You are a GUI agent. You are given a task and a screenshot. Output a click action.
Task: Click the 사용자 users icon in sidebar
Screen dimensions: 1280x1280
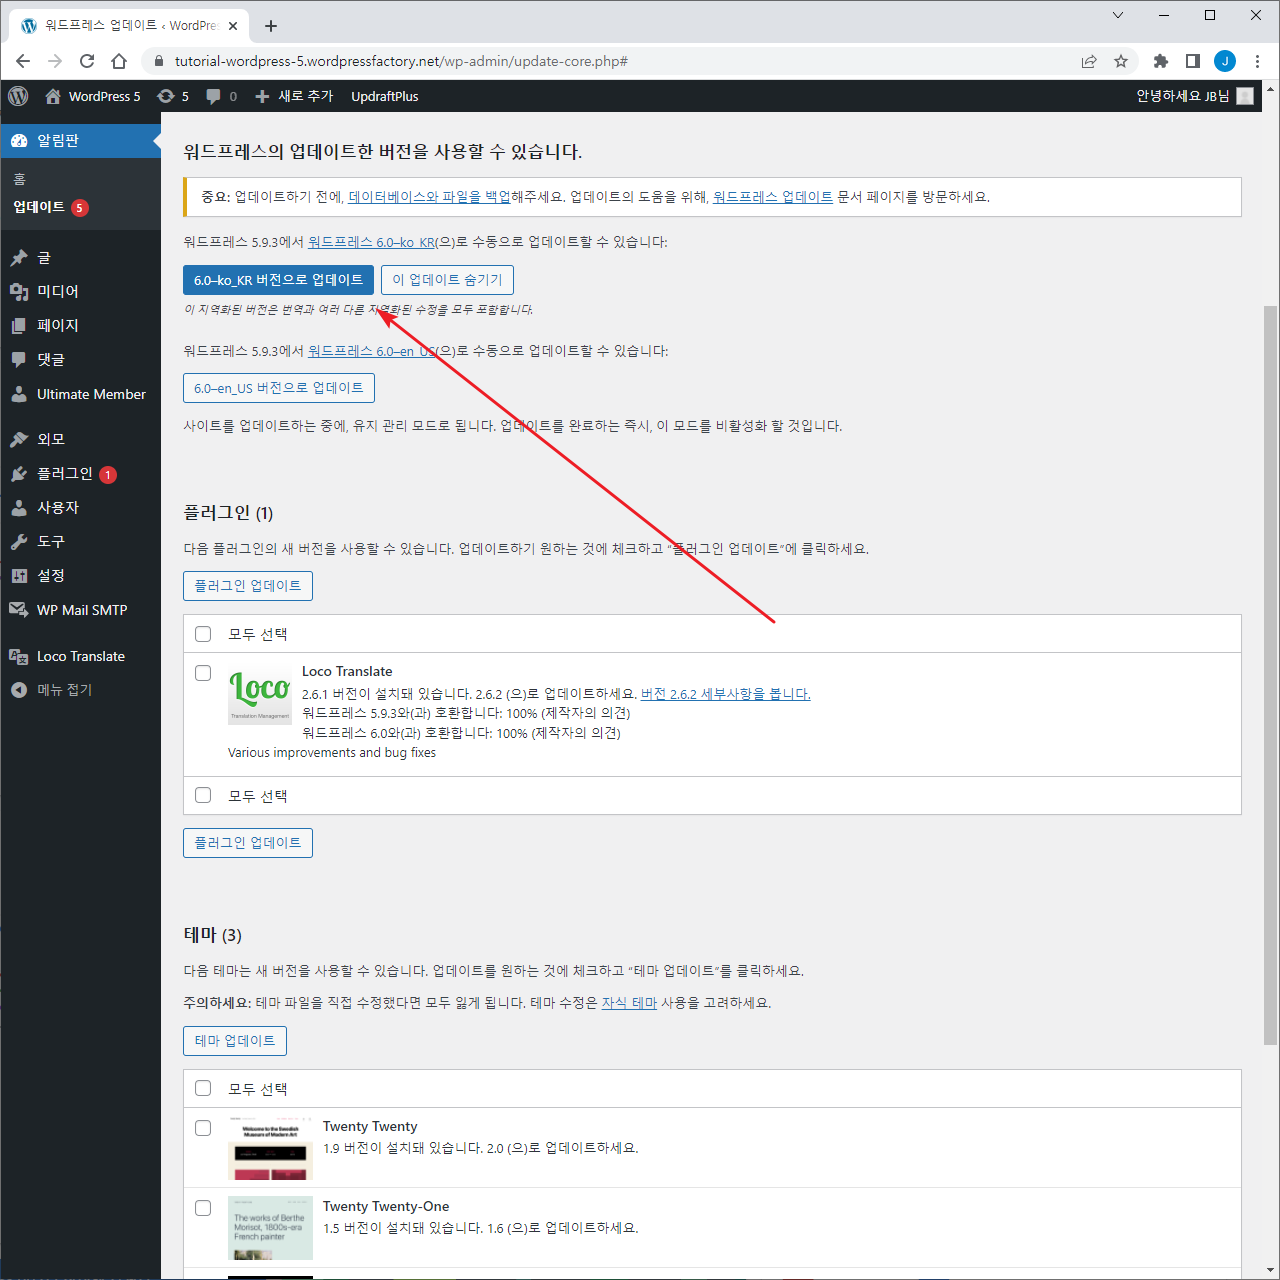tap(19, 508)
